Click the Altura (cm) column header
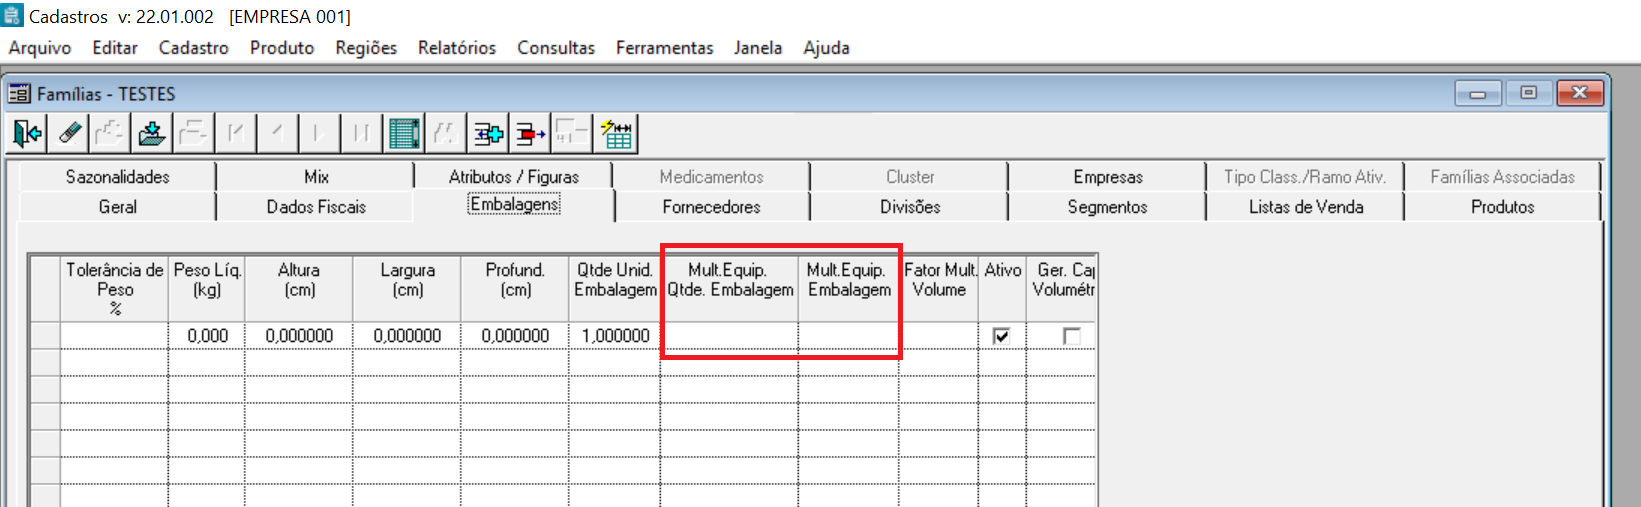The height and width of the screenshot is (507, 1641). tap(299, 289)
